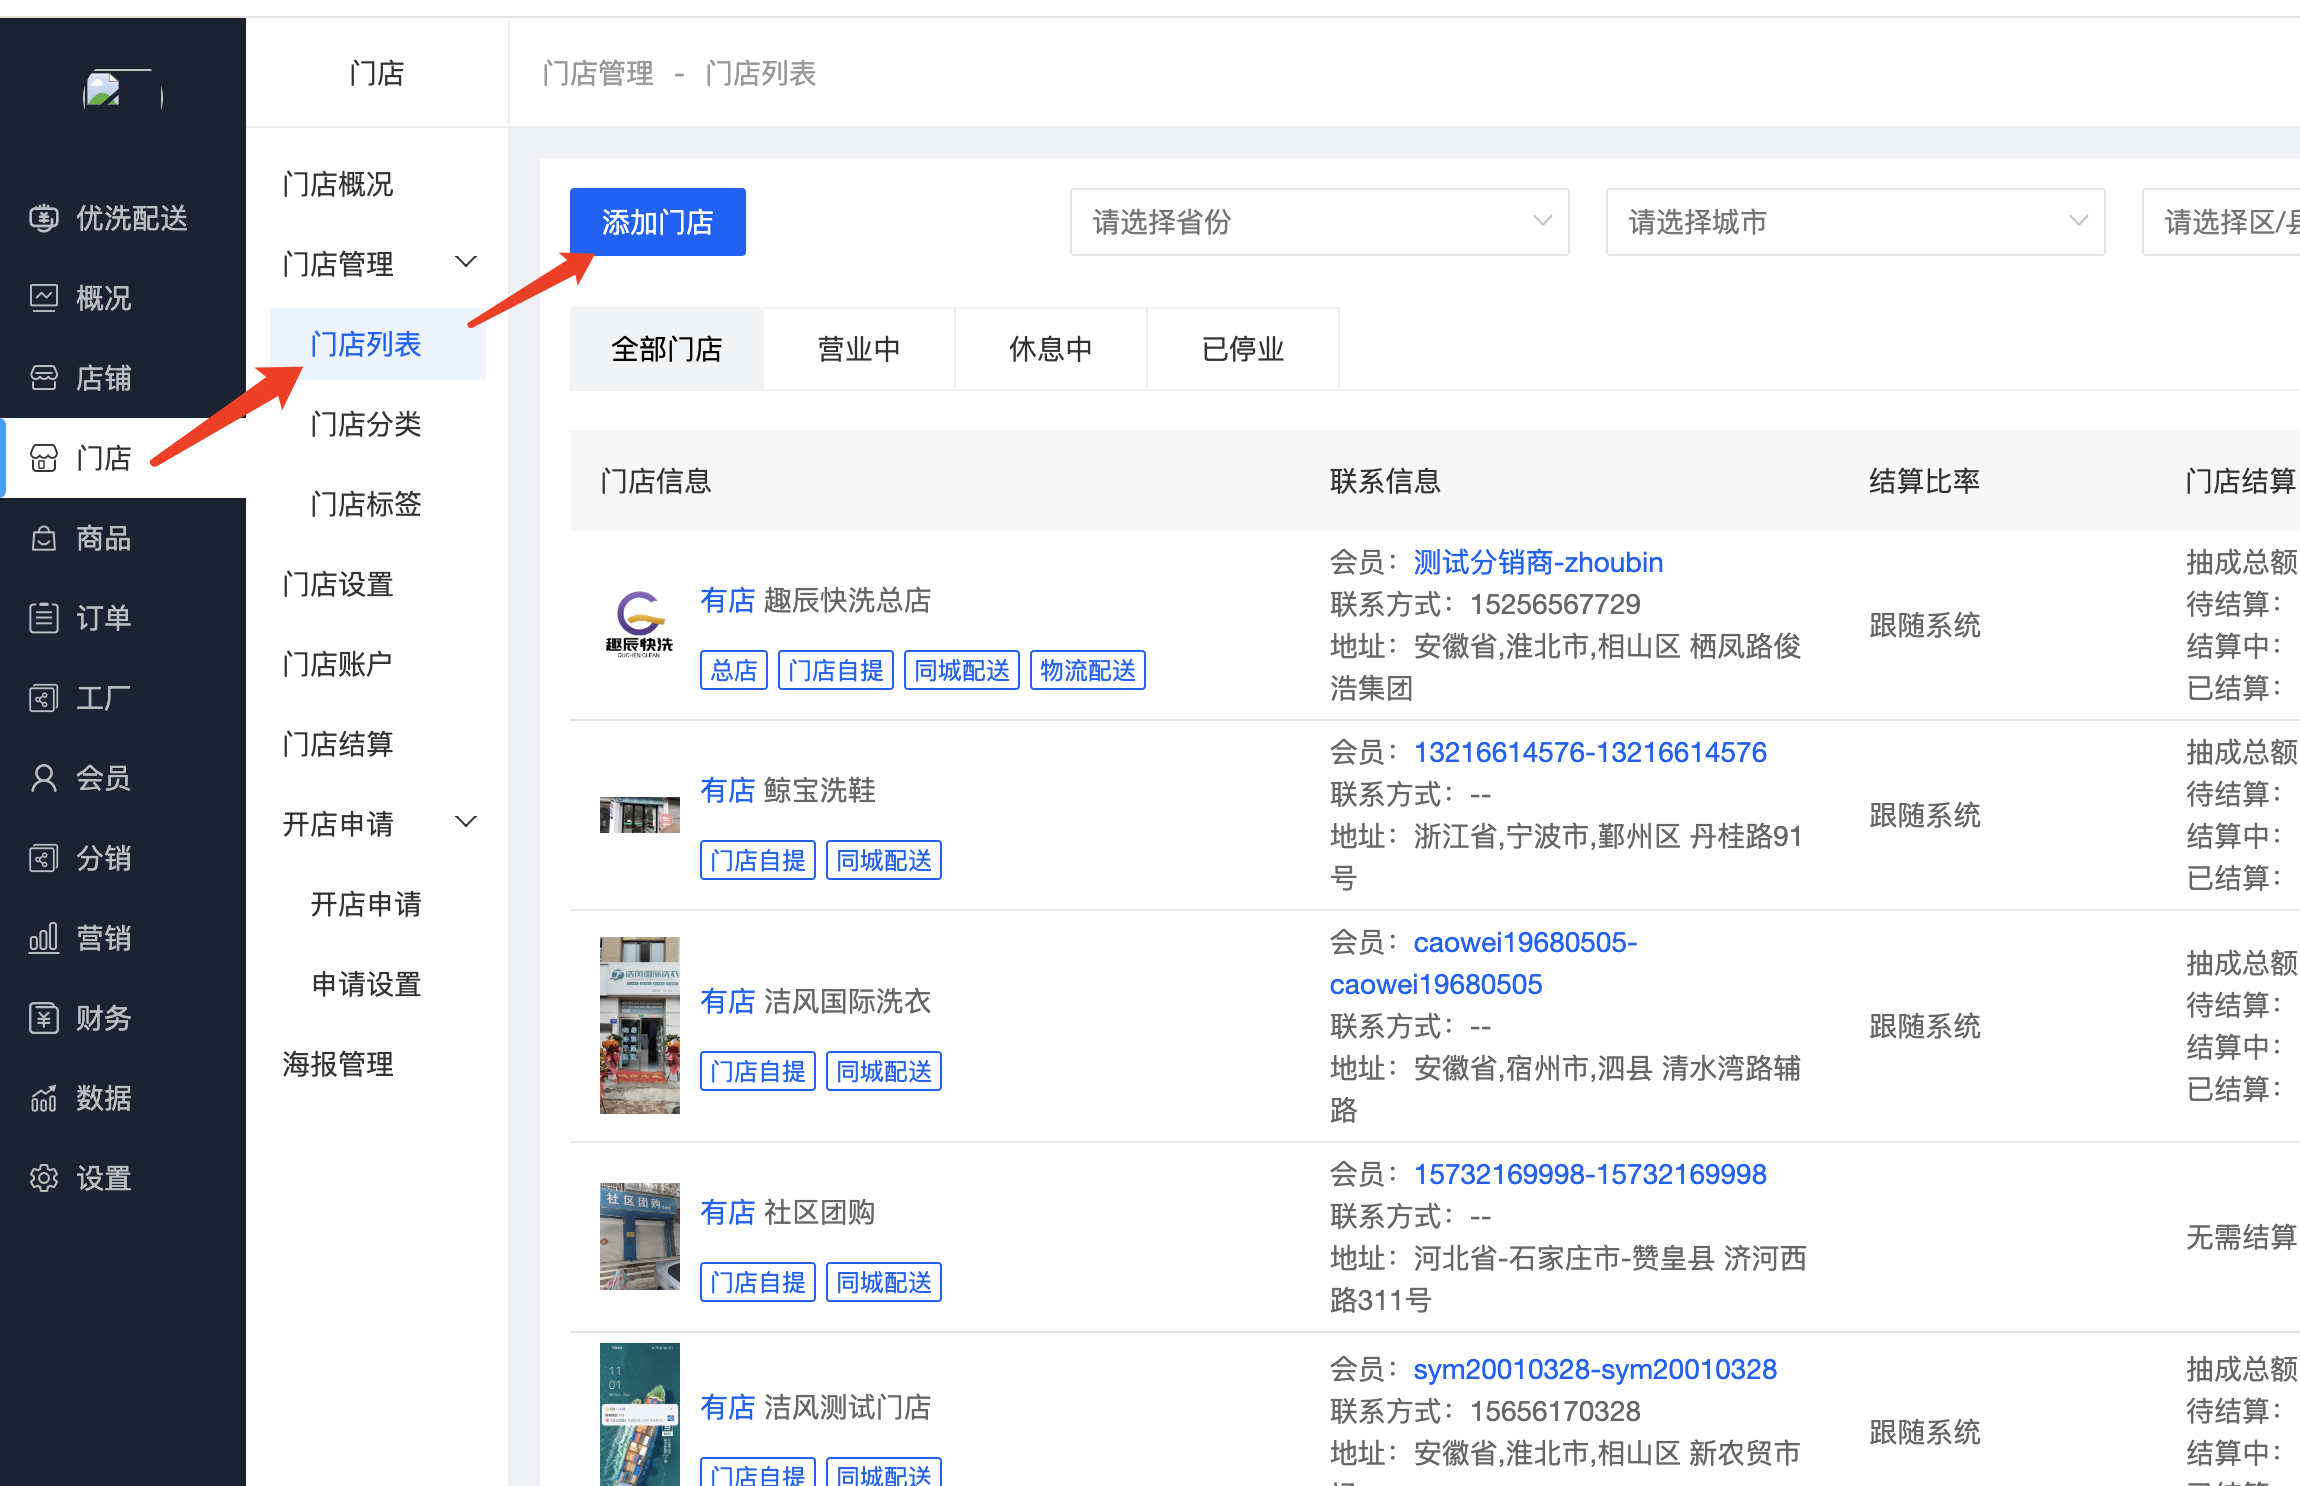Image resolution: width=2300 pixels, height=1486 pixels.
Task: Open the 请选择城市 dropdown
Action: click(x=1854, y=222)
